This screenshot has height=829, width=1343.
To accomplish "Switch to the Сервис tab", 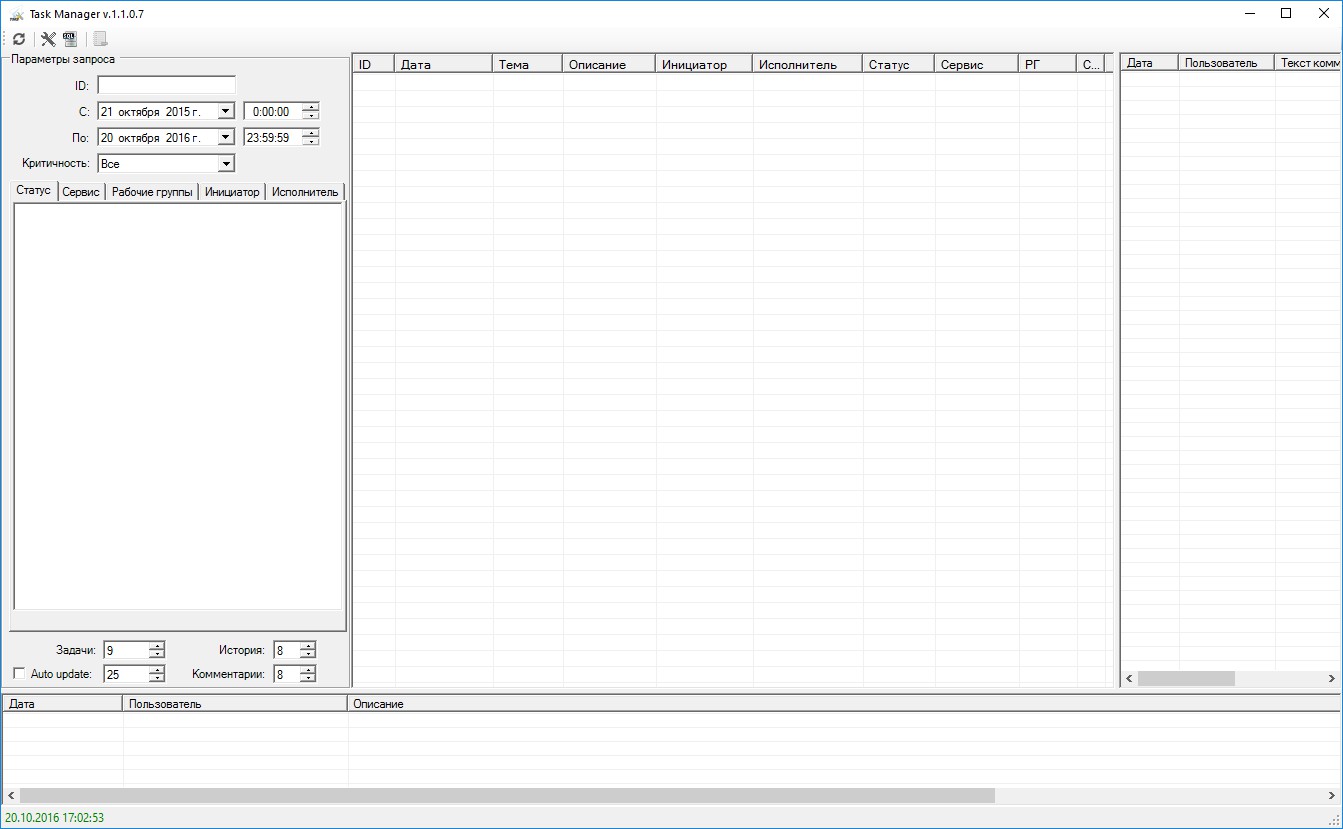I will point(81,192).
